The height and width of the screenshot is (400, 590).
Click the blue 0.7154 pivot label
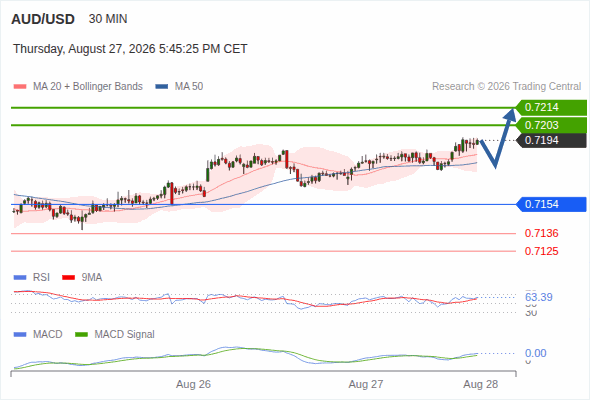[x=551, y=204]
